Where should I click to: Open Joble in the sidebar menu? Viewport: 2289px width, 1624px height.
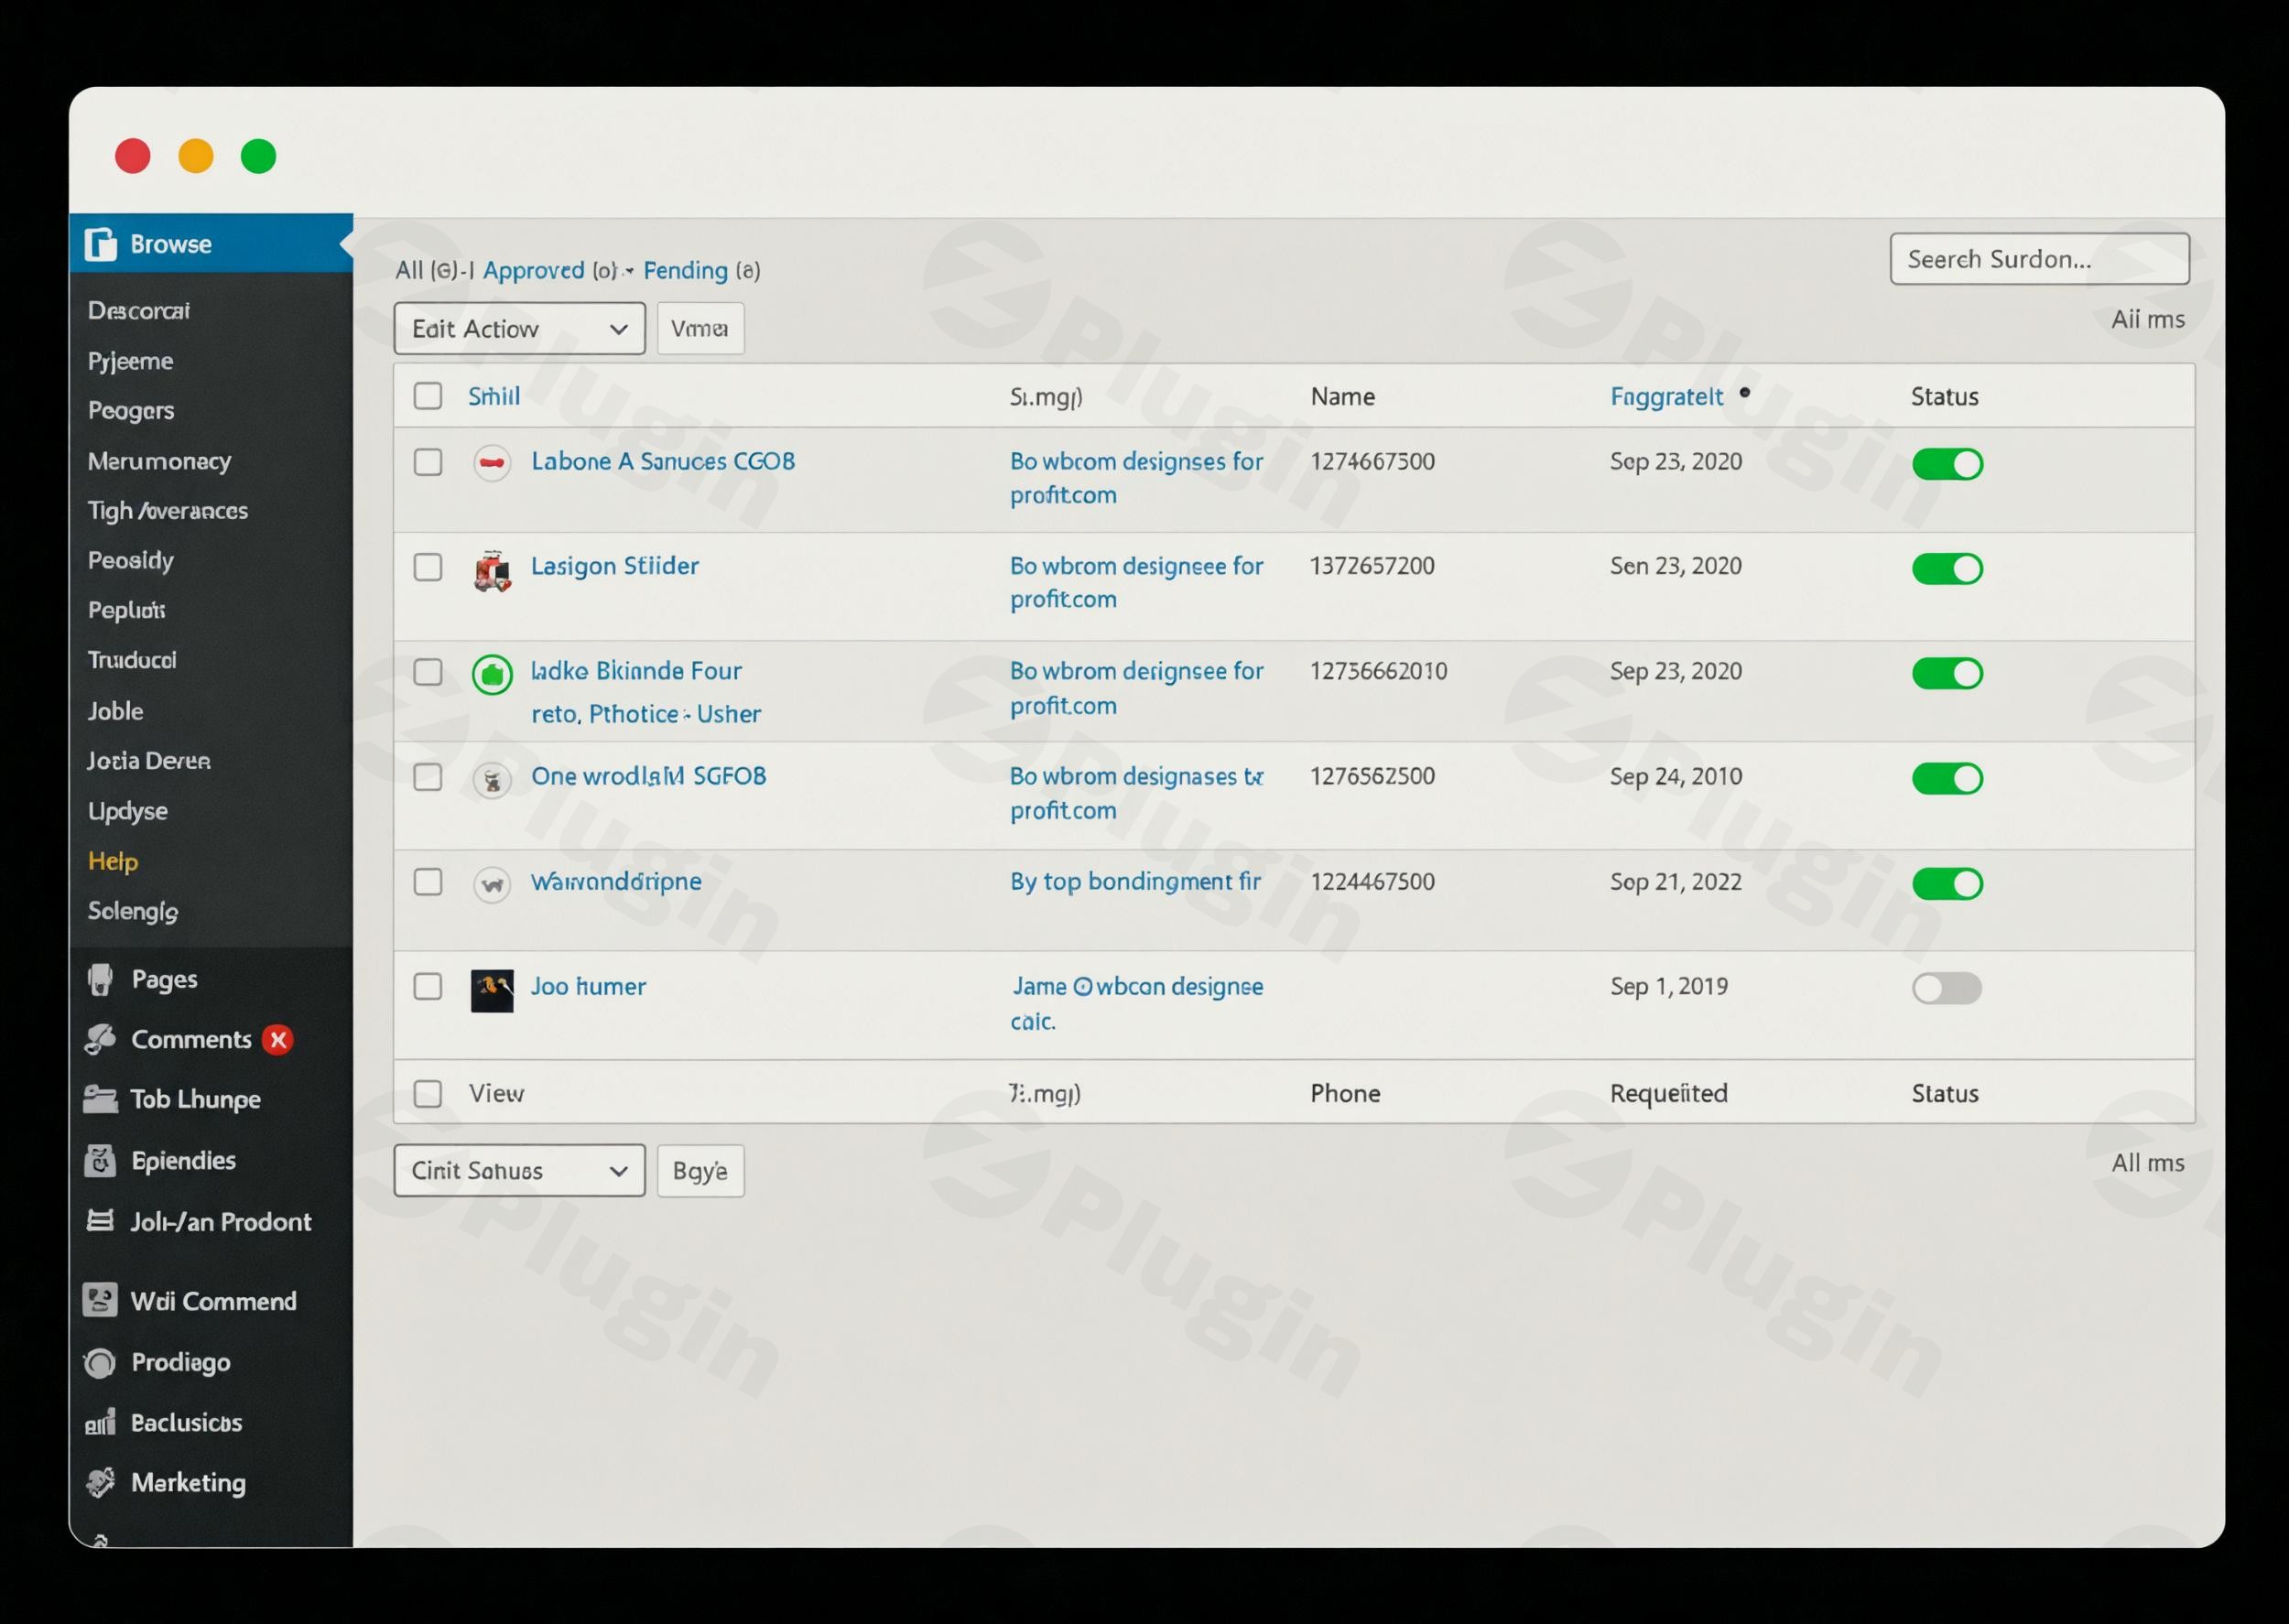pyautogui.click(x=115, y=711)
